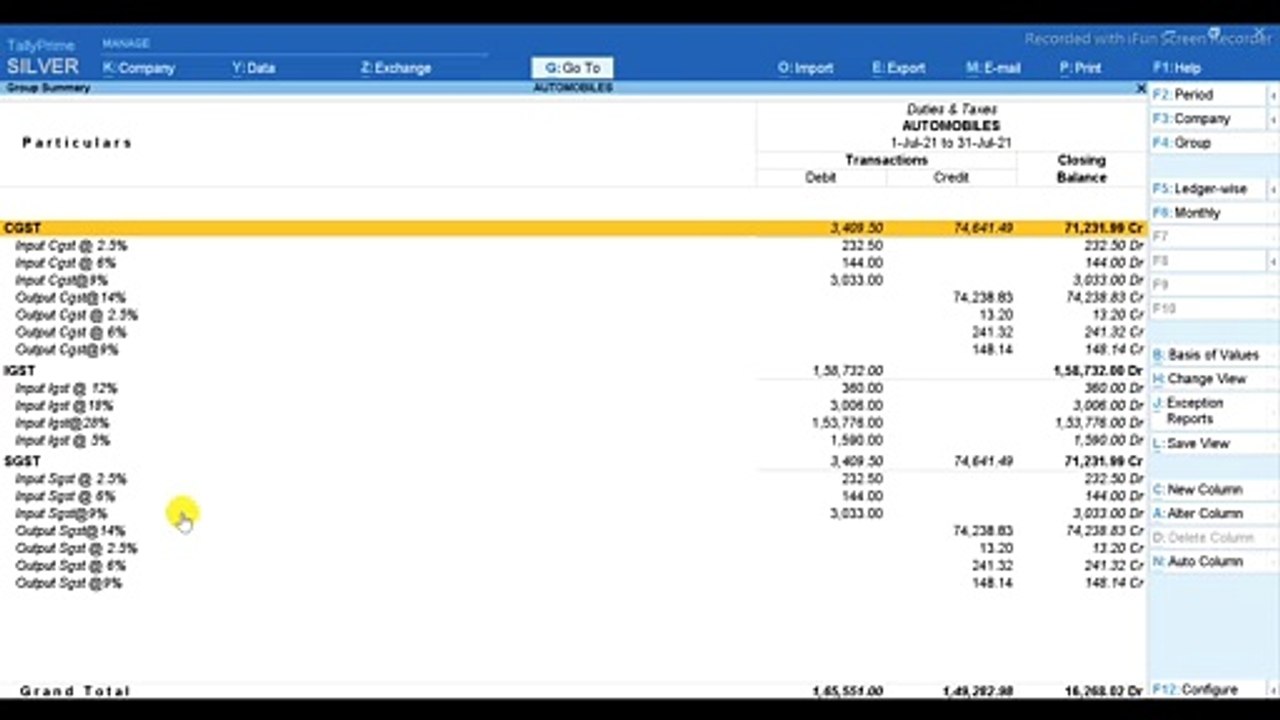Click IGST debit total 1,58,732.00
Image resolution: width=1280 pixels, height=720 pixels.
(x=848, y=371)
